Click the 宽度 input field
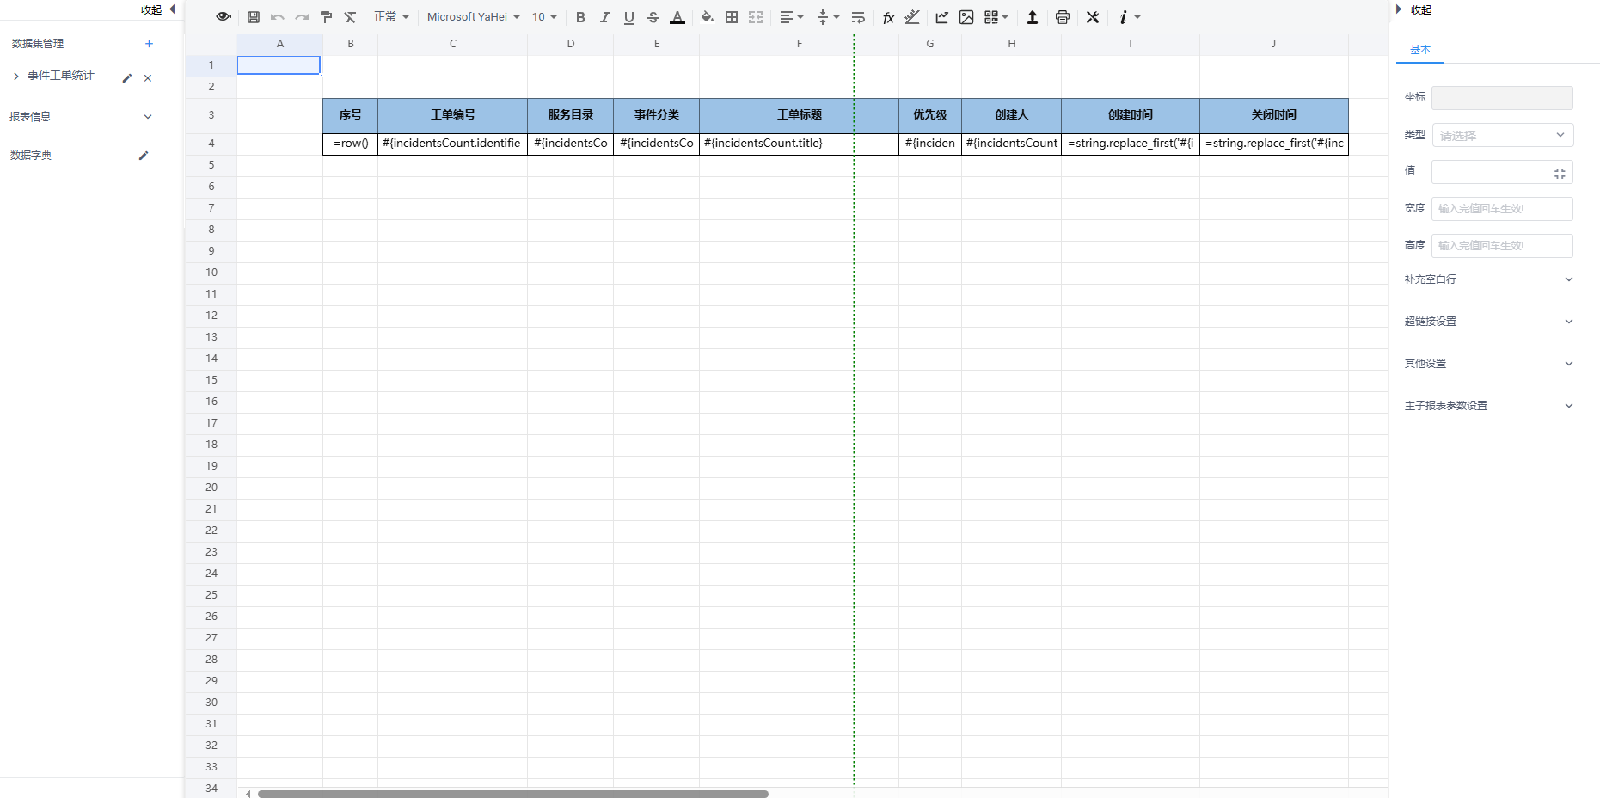 [1502, 208]
